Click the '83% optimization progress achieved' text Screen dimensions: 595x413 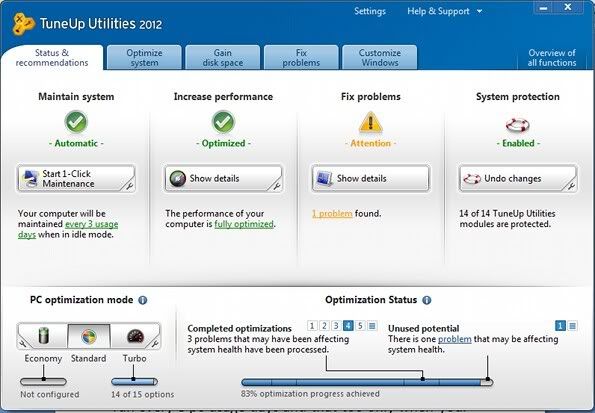(x=310, y=394)
